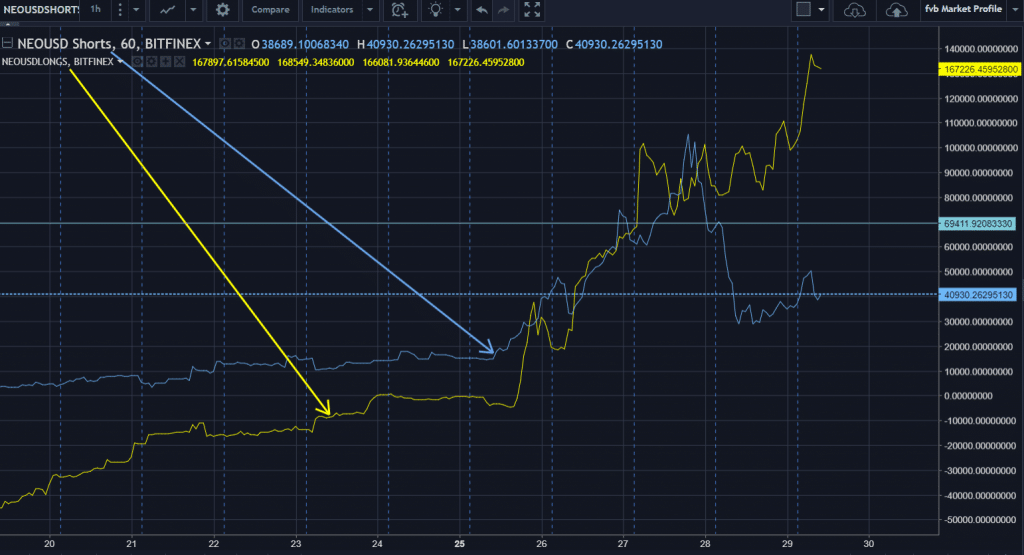
Task: Click the yellow 167226 price label
Action: click(x=980, y=69)
